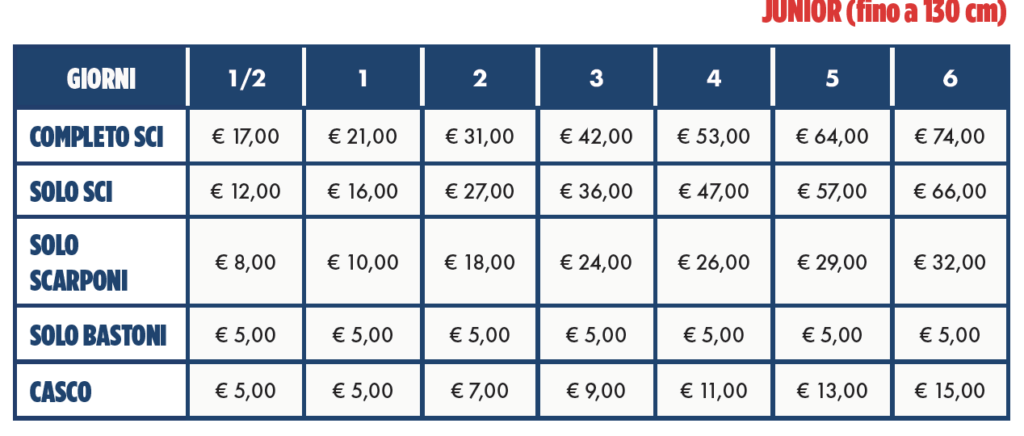This screenshot has width=1024, height=436.
Task: Click the 1/2 day column header
Action: tap(246, 78)
